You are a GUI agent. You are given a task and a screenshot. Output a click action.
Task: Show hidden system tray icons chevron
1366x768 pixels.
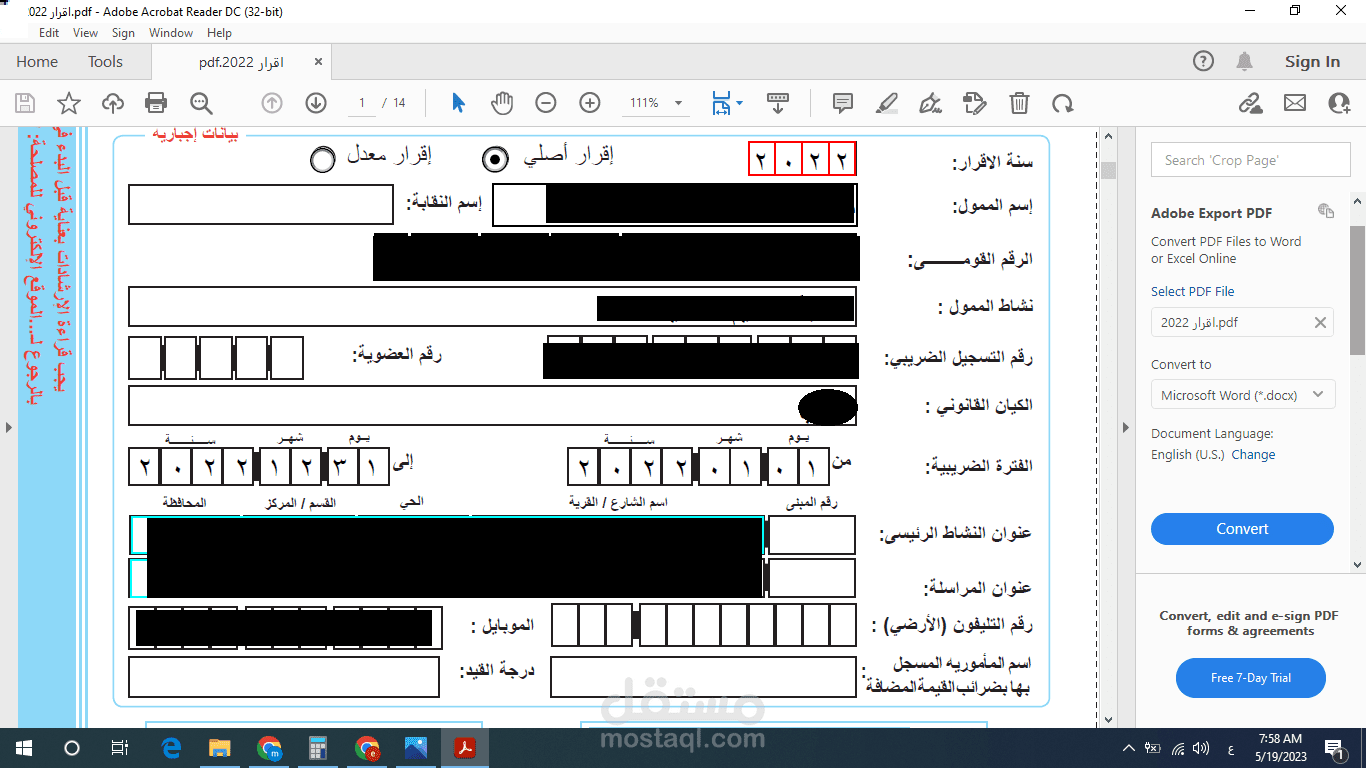click(1128, 747)
